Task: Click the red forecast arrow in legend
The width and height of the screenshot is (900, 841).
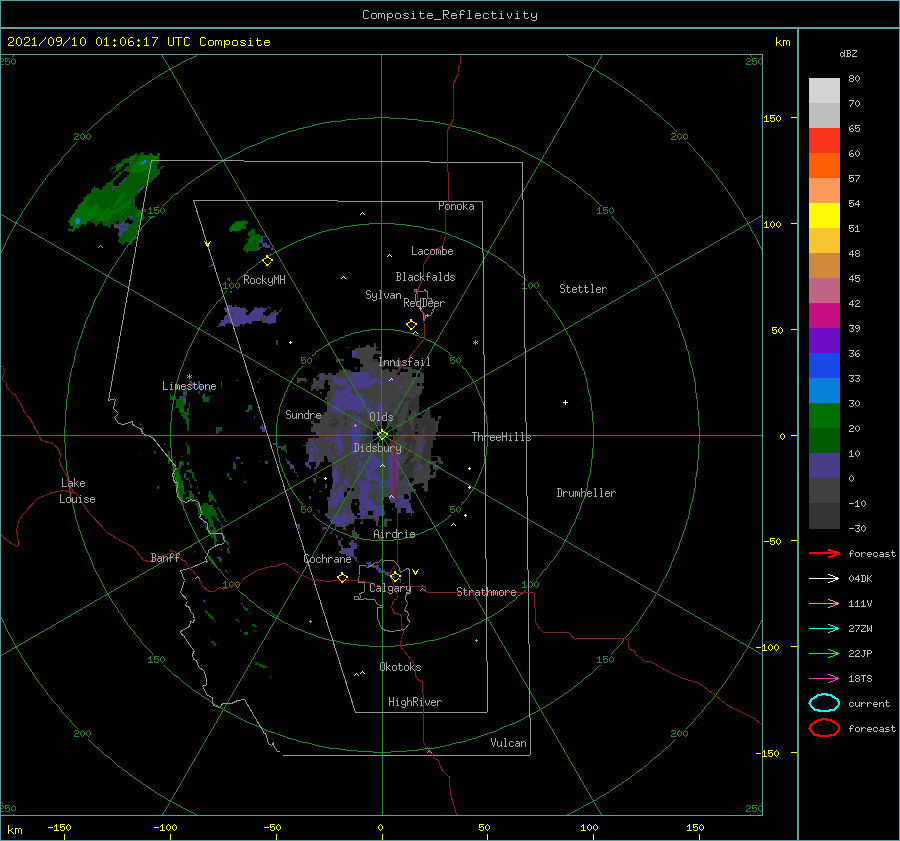Action: (824, 553)
